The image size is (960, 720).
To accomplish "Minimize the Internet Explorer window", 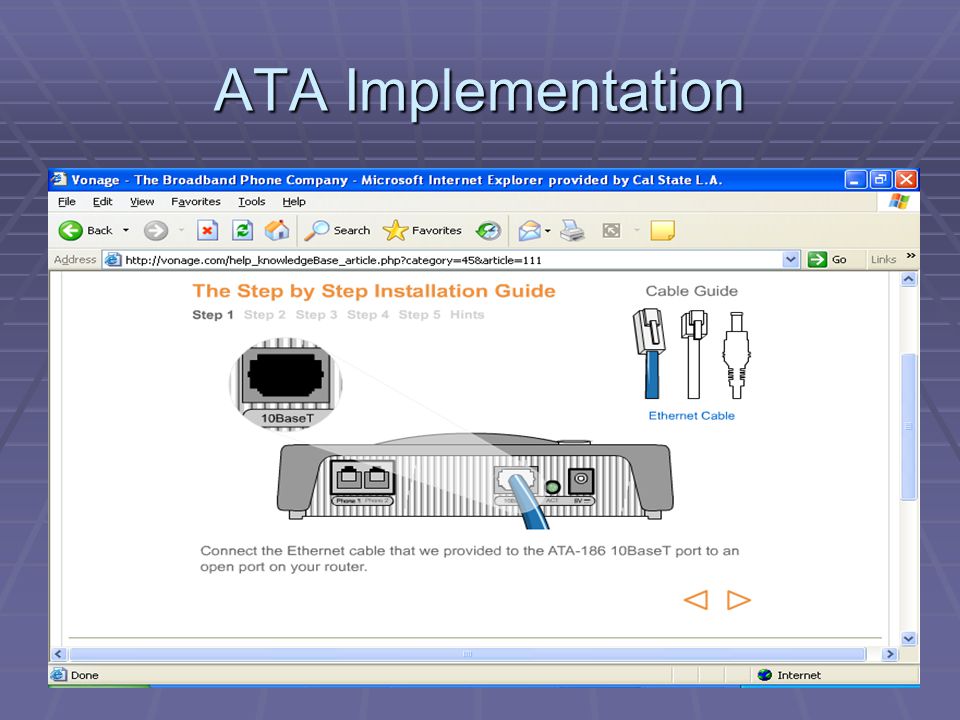I will click(x=855, y=179).
